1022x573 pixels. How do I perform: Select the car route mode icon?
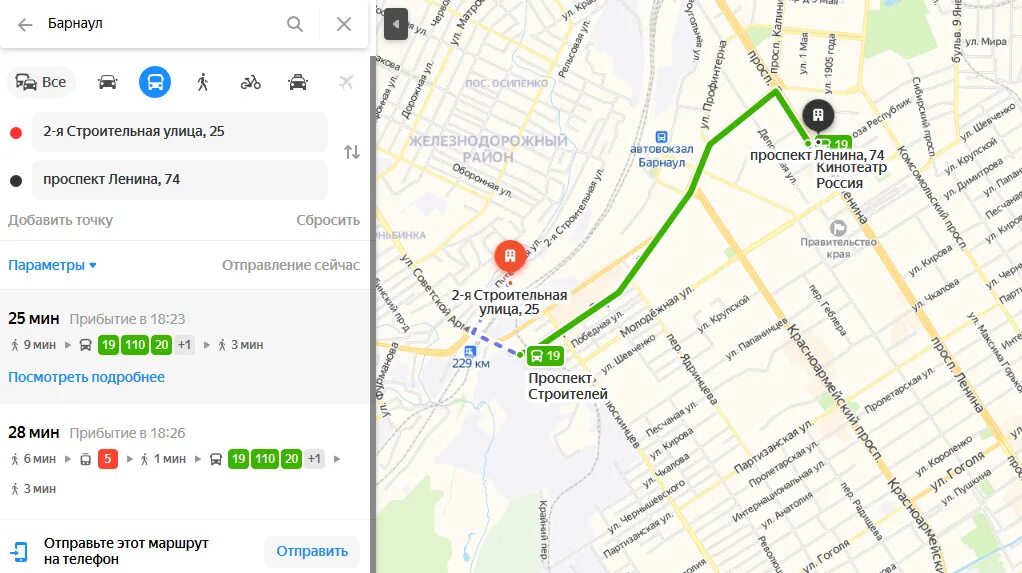(108, 82)
